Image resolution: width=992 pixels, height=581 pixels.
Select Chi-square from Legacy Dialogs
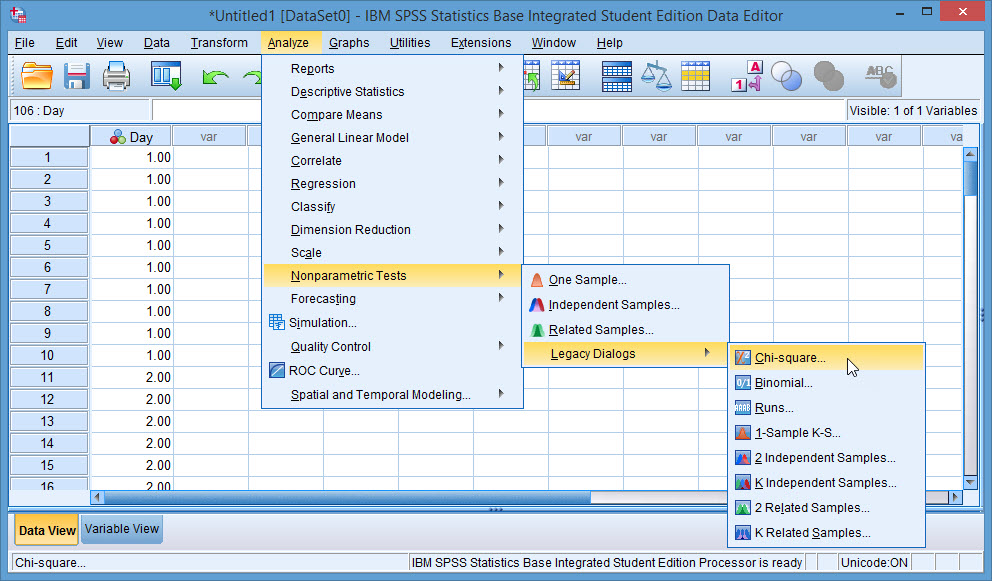(x=826, y=358)
